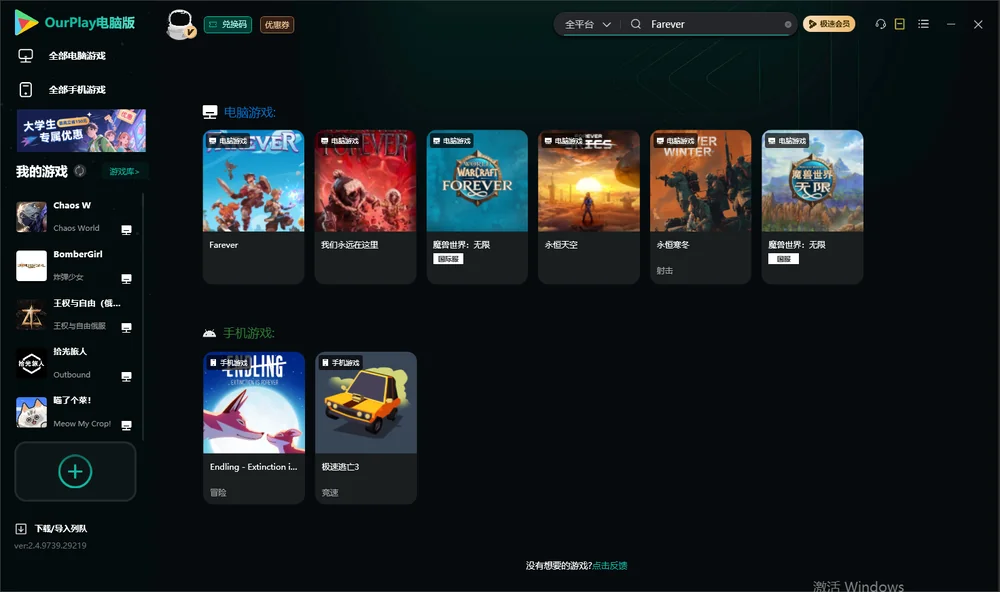Click the 国际服 tag on Warcraft card
The image size is (1000, 592).
coord(448,258)
